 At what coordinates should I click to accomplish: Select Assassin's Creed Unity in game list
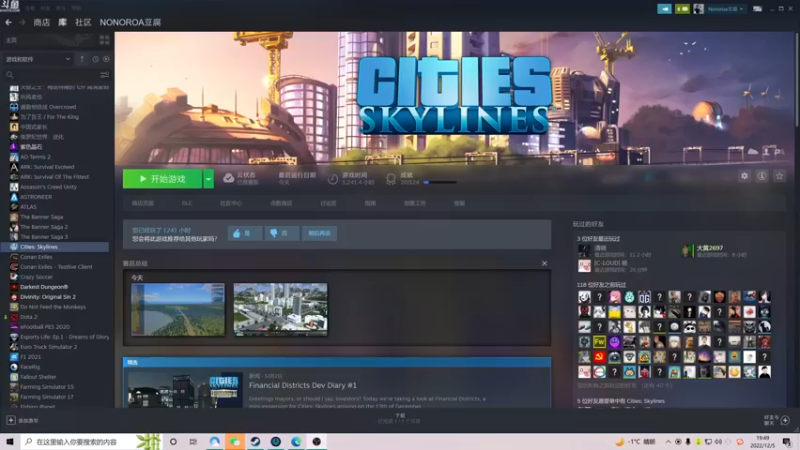[x=48, y=187]
